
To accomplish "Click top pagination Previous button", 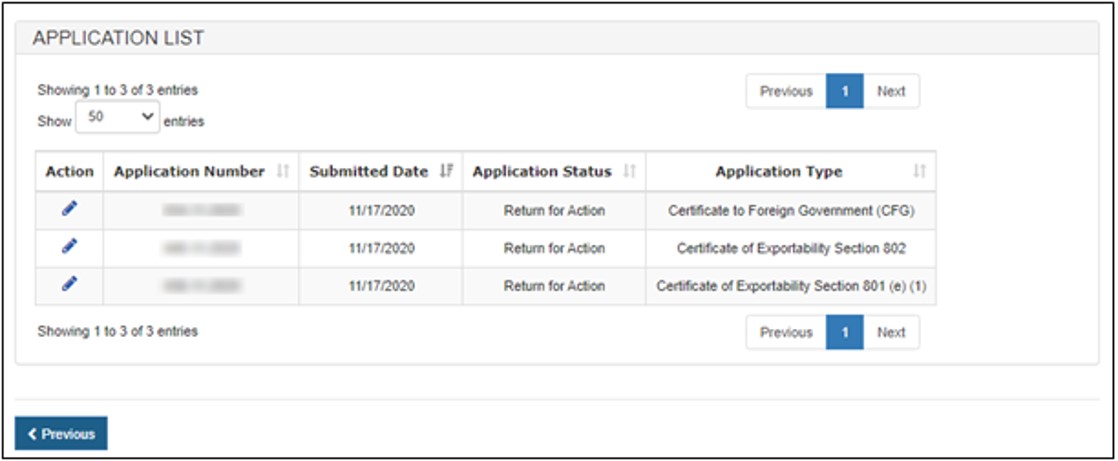I will click(x=786, y=91).
